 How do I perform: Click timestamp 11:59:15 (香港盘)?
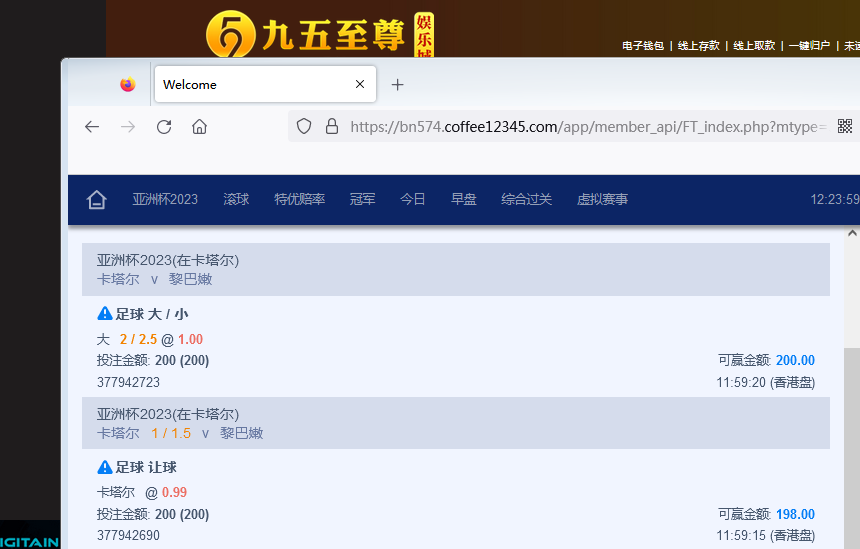[766, 535]
